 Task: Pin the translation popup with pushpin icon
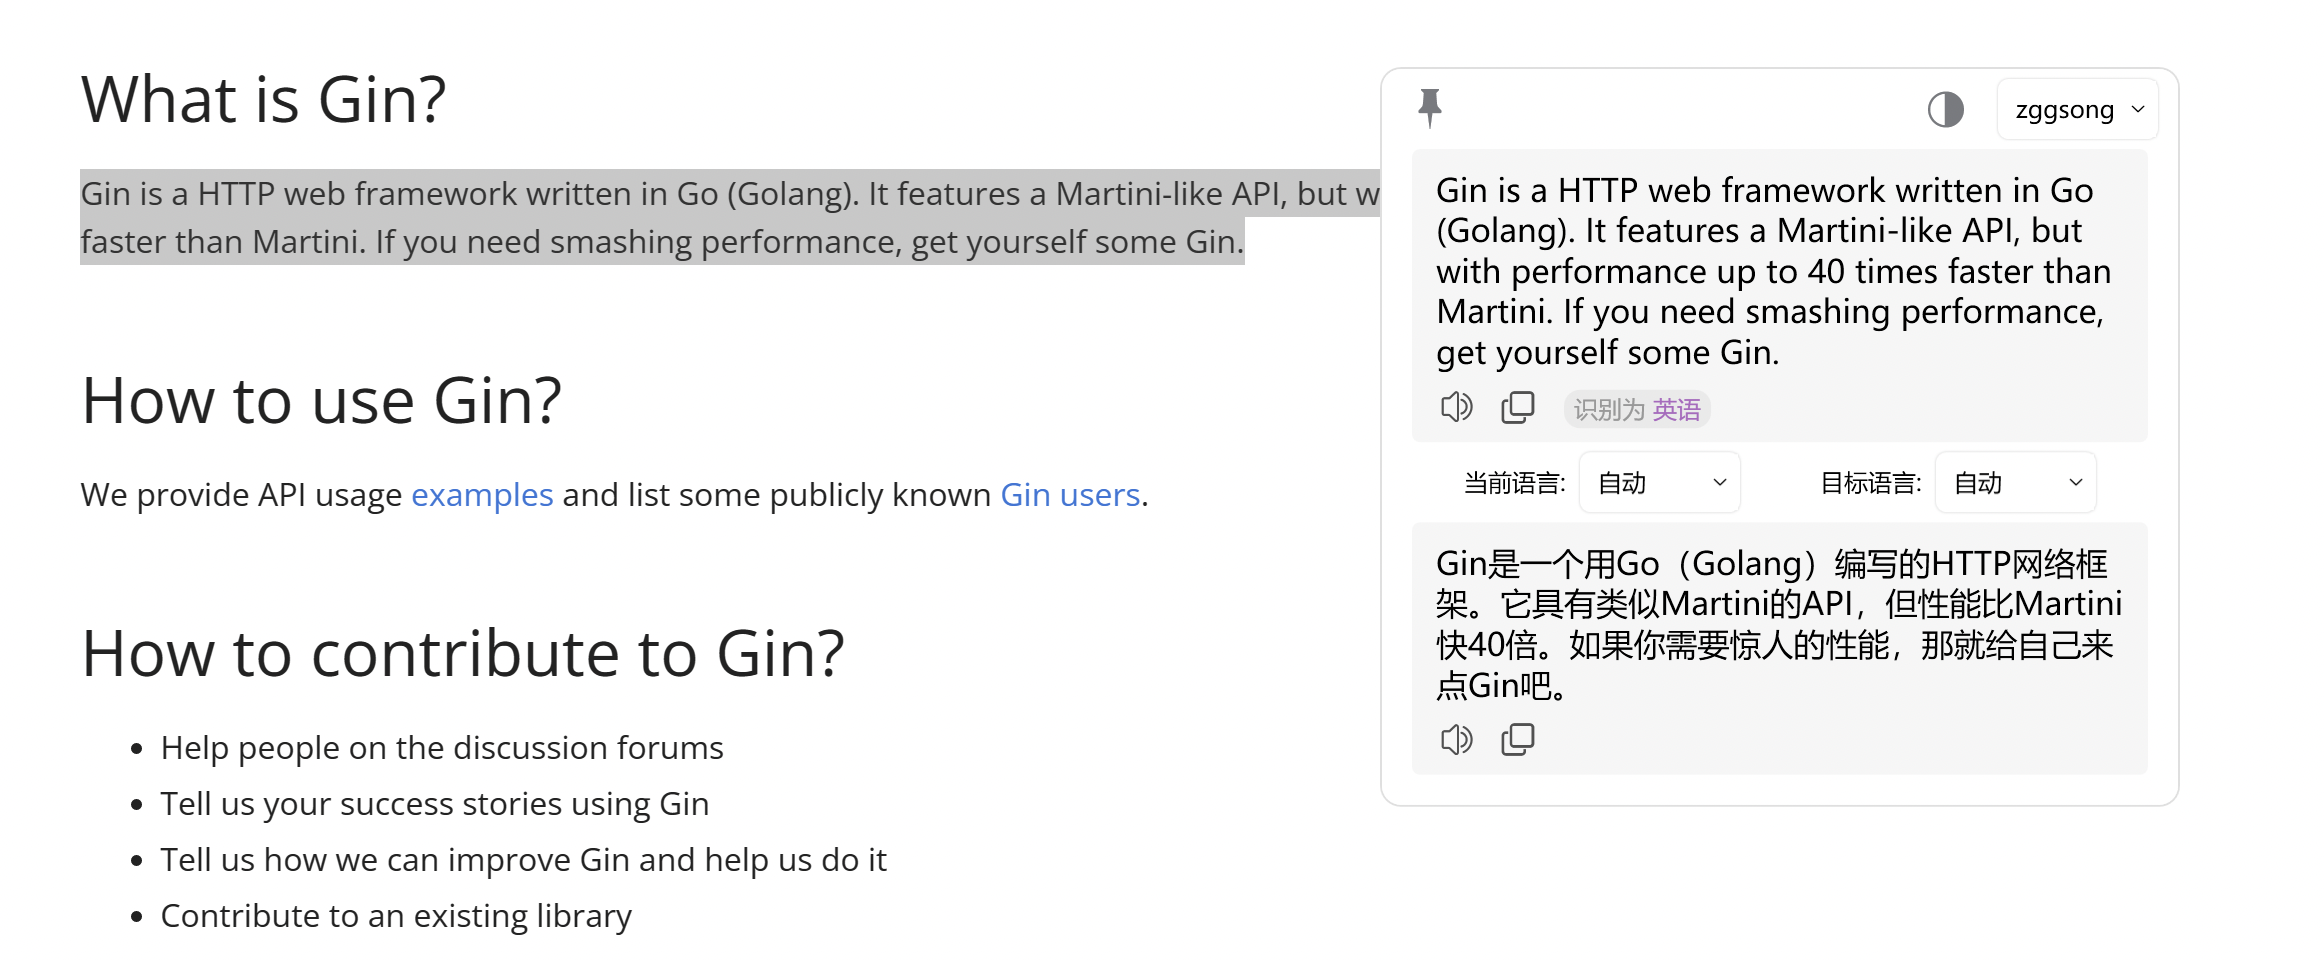point(1430,108)
